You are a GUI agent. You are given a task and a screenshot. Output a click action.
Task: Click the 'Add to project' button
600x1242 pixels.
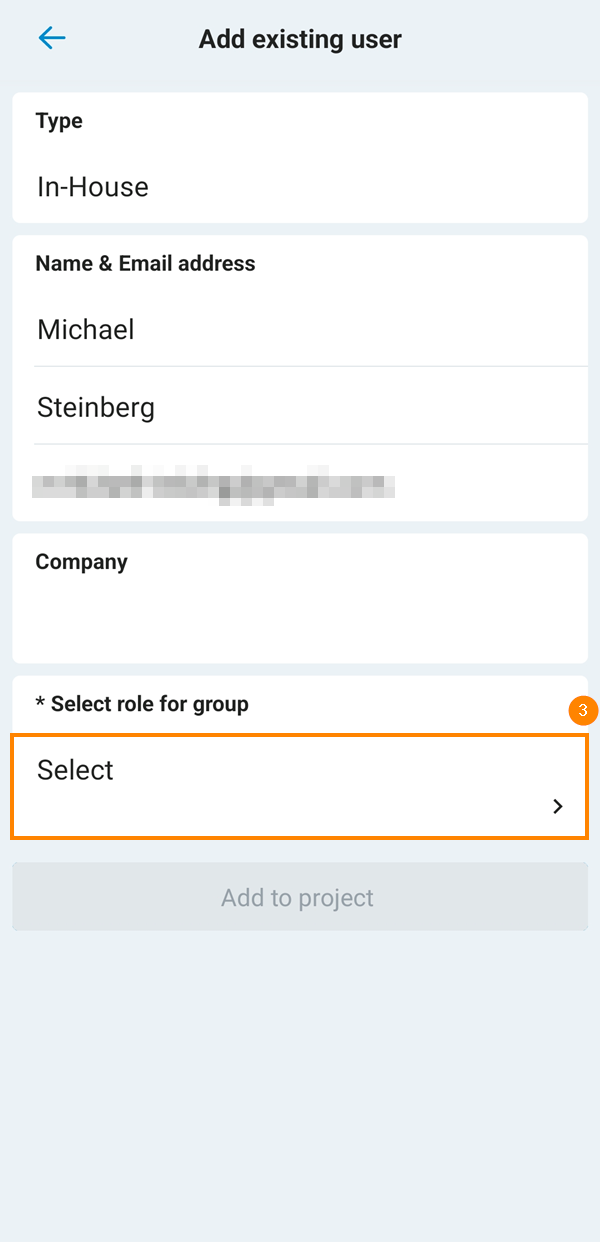(x=300, y=897)
